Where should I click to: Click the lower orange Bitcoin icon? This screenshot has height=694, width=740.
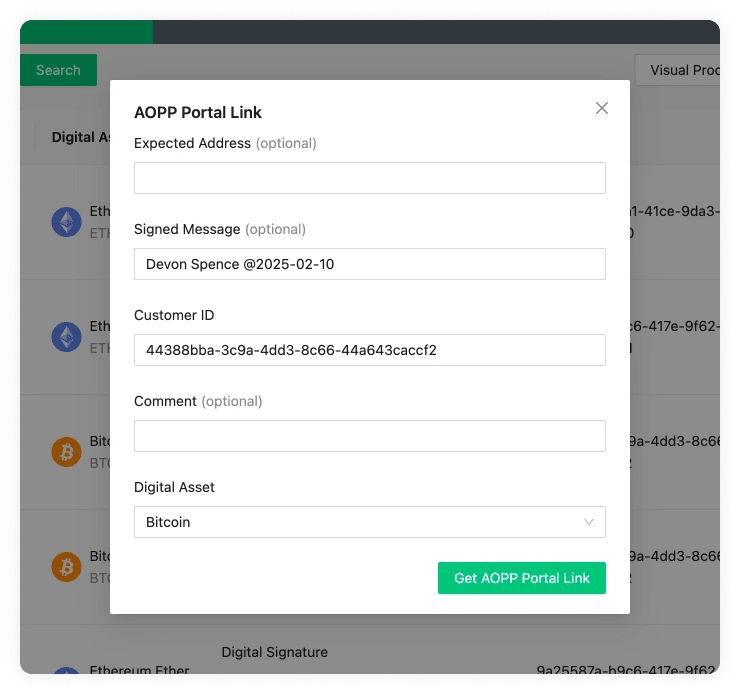[66, 567]
